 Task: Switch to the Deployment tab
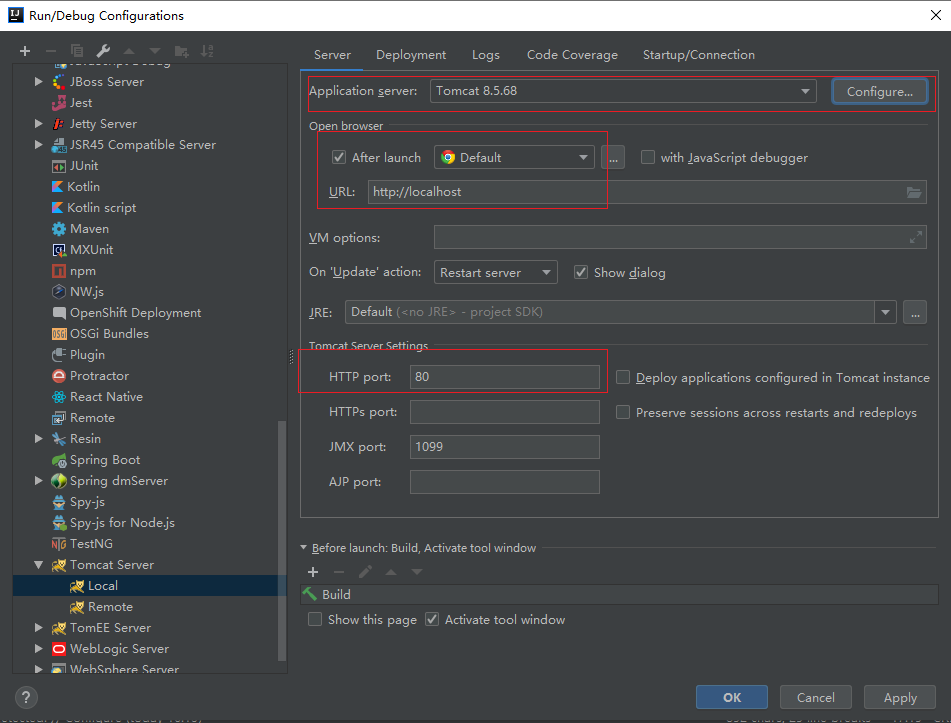click(x=411, y=55)
